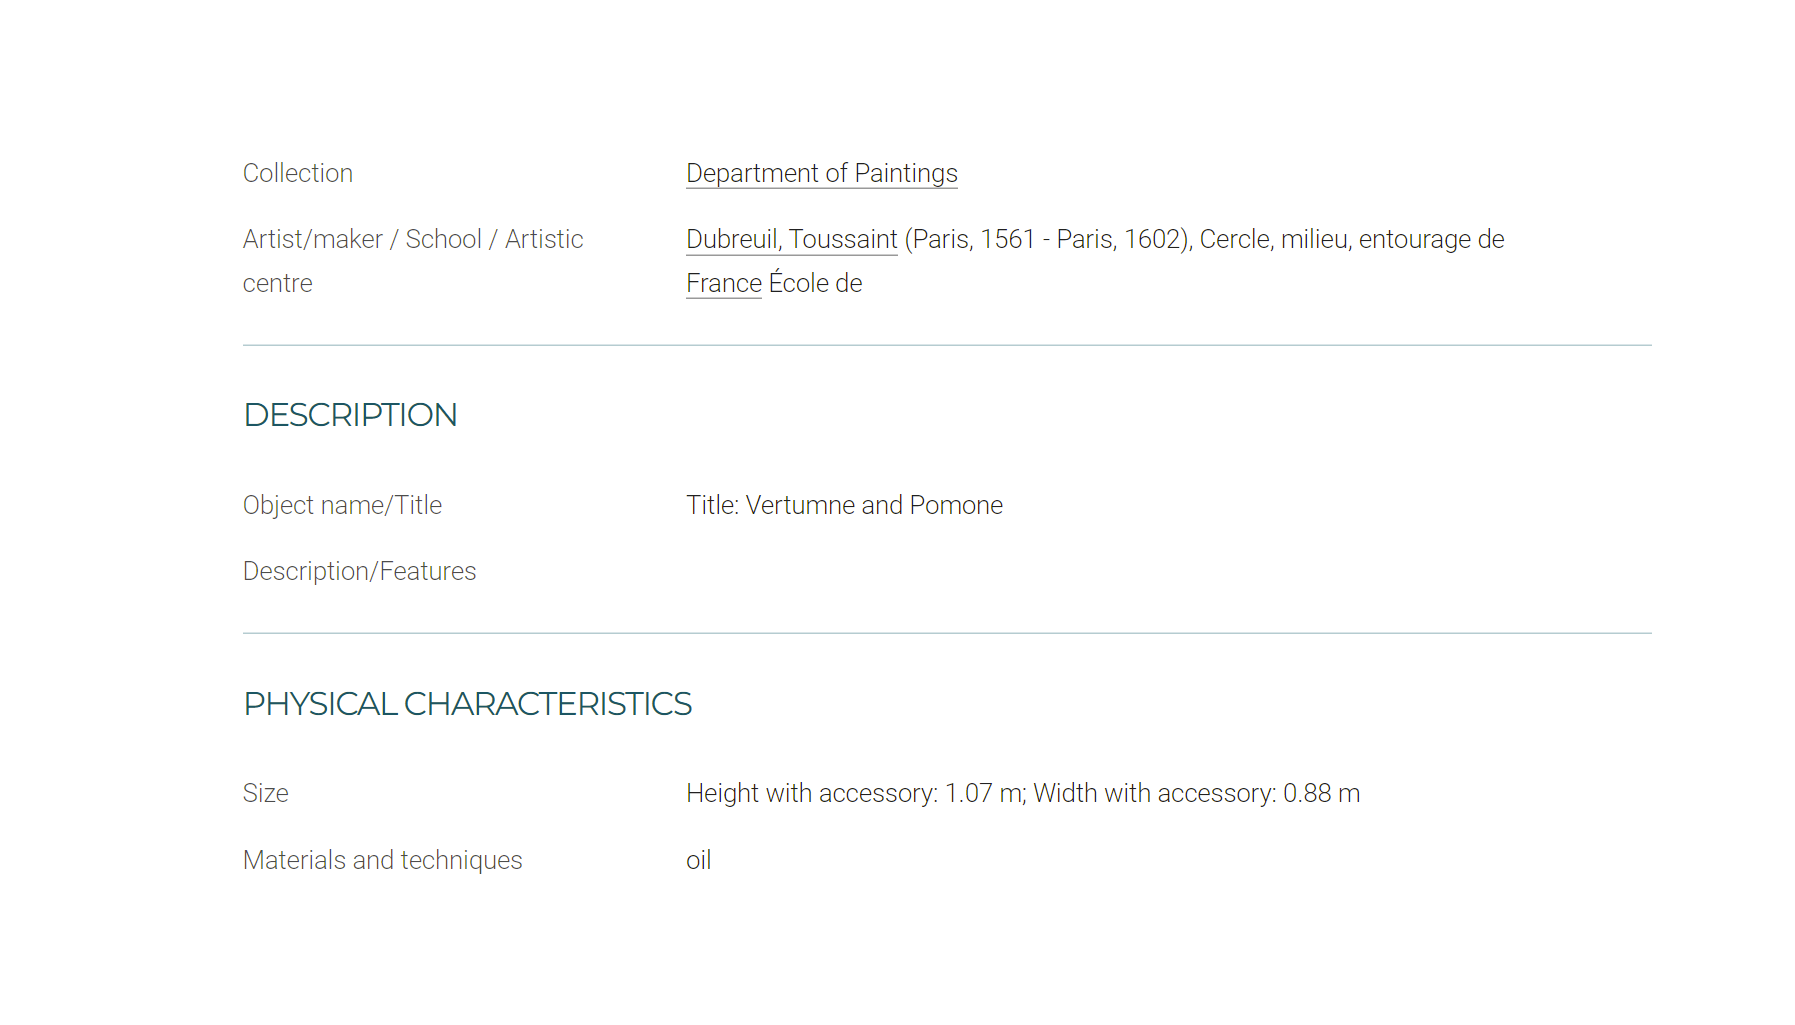Open the Dubreuil, Toussaint artist link
This screenshot has height=1025, width=1795.
coord(791,239)
